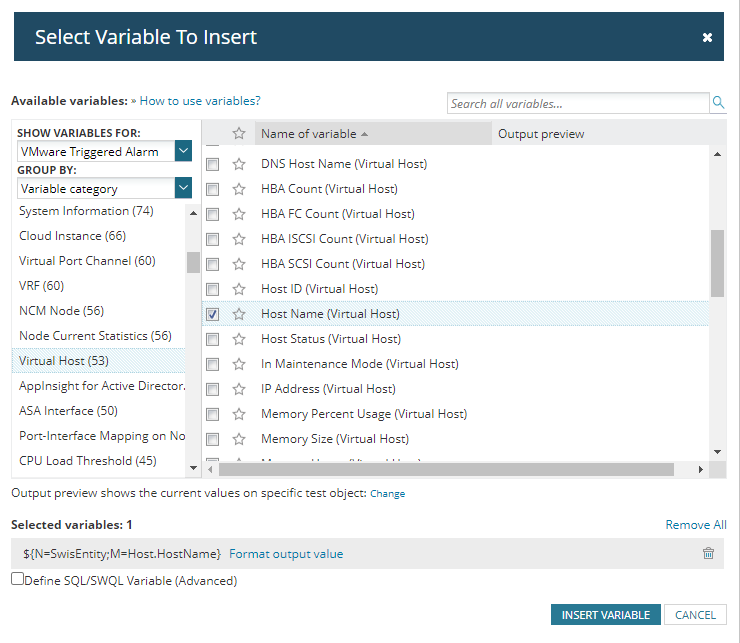Screen dimensions: 740x643
Task: Click the search magnifier icon
Action: pyautogui.click(x=718, y=103)
